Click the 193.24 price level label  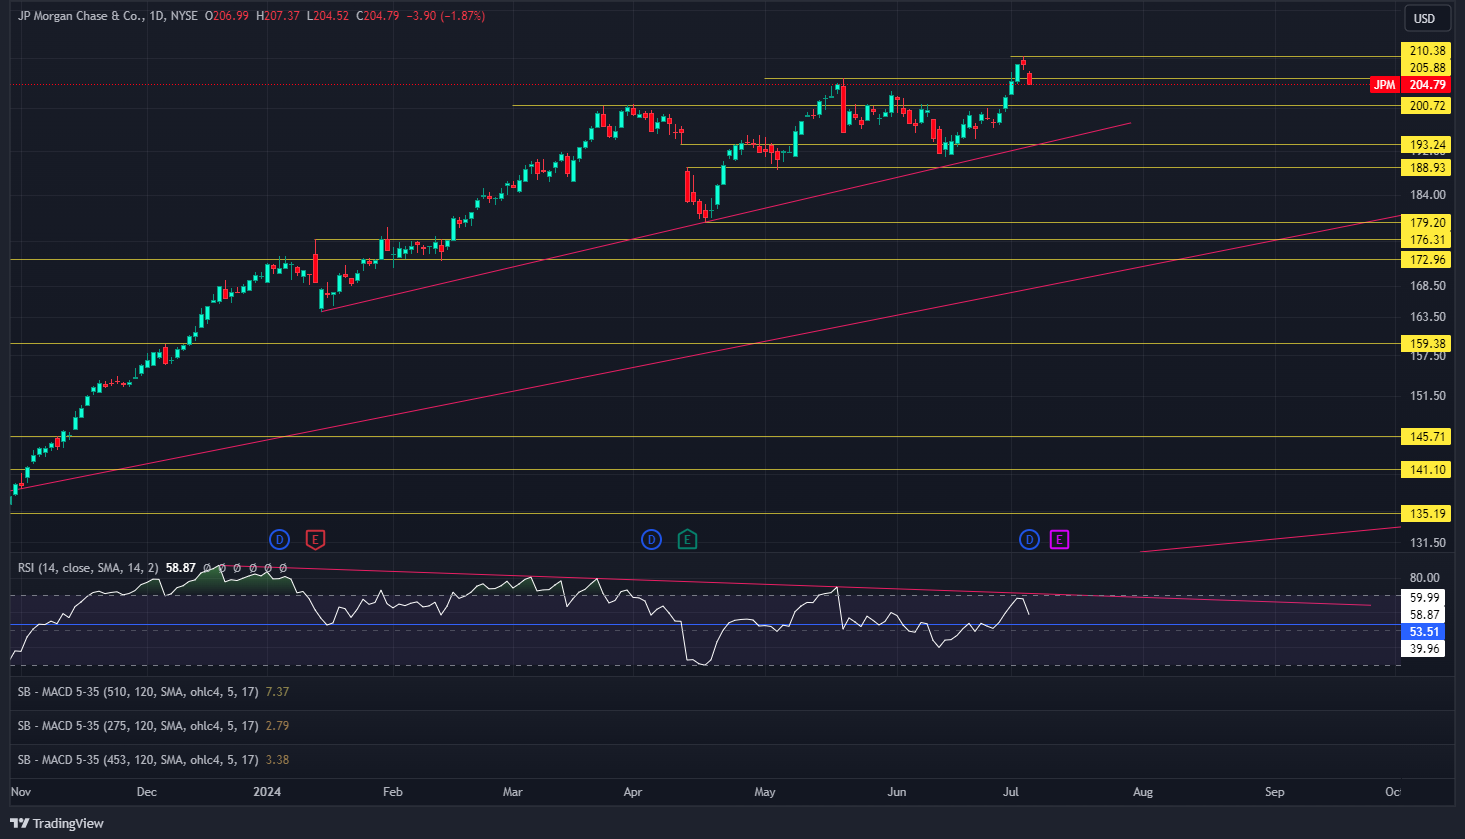click(x=1426, y=145)
